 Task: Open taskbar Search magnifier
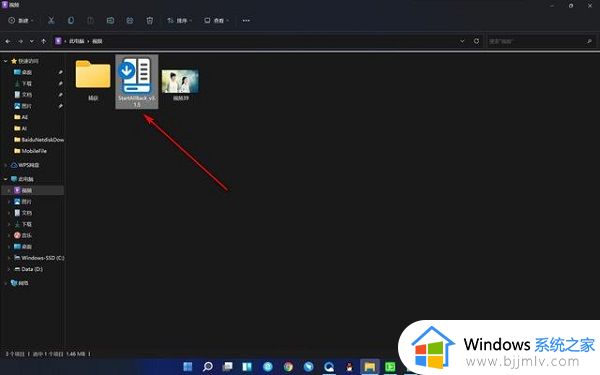[208, 367]
